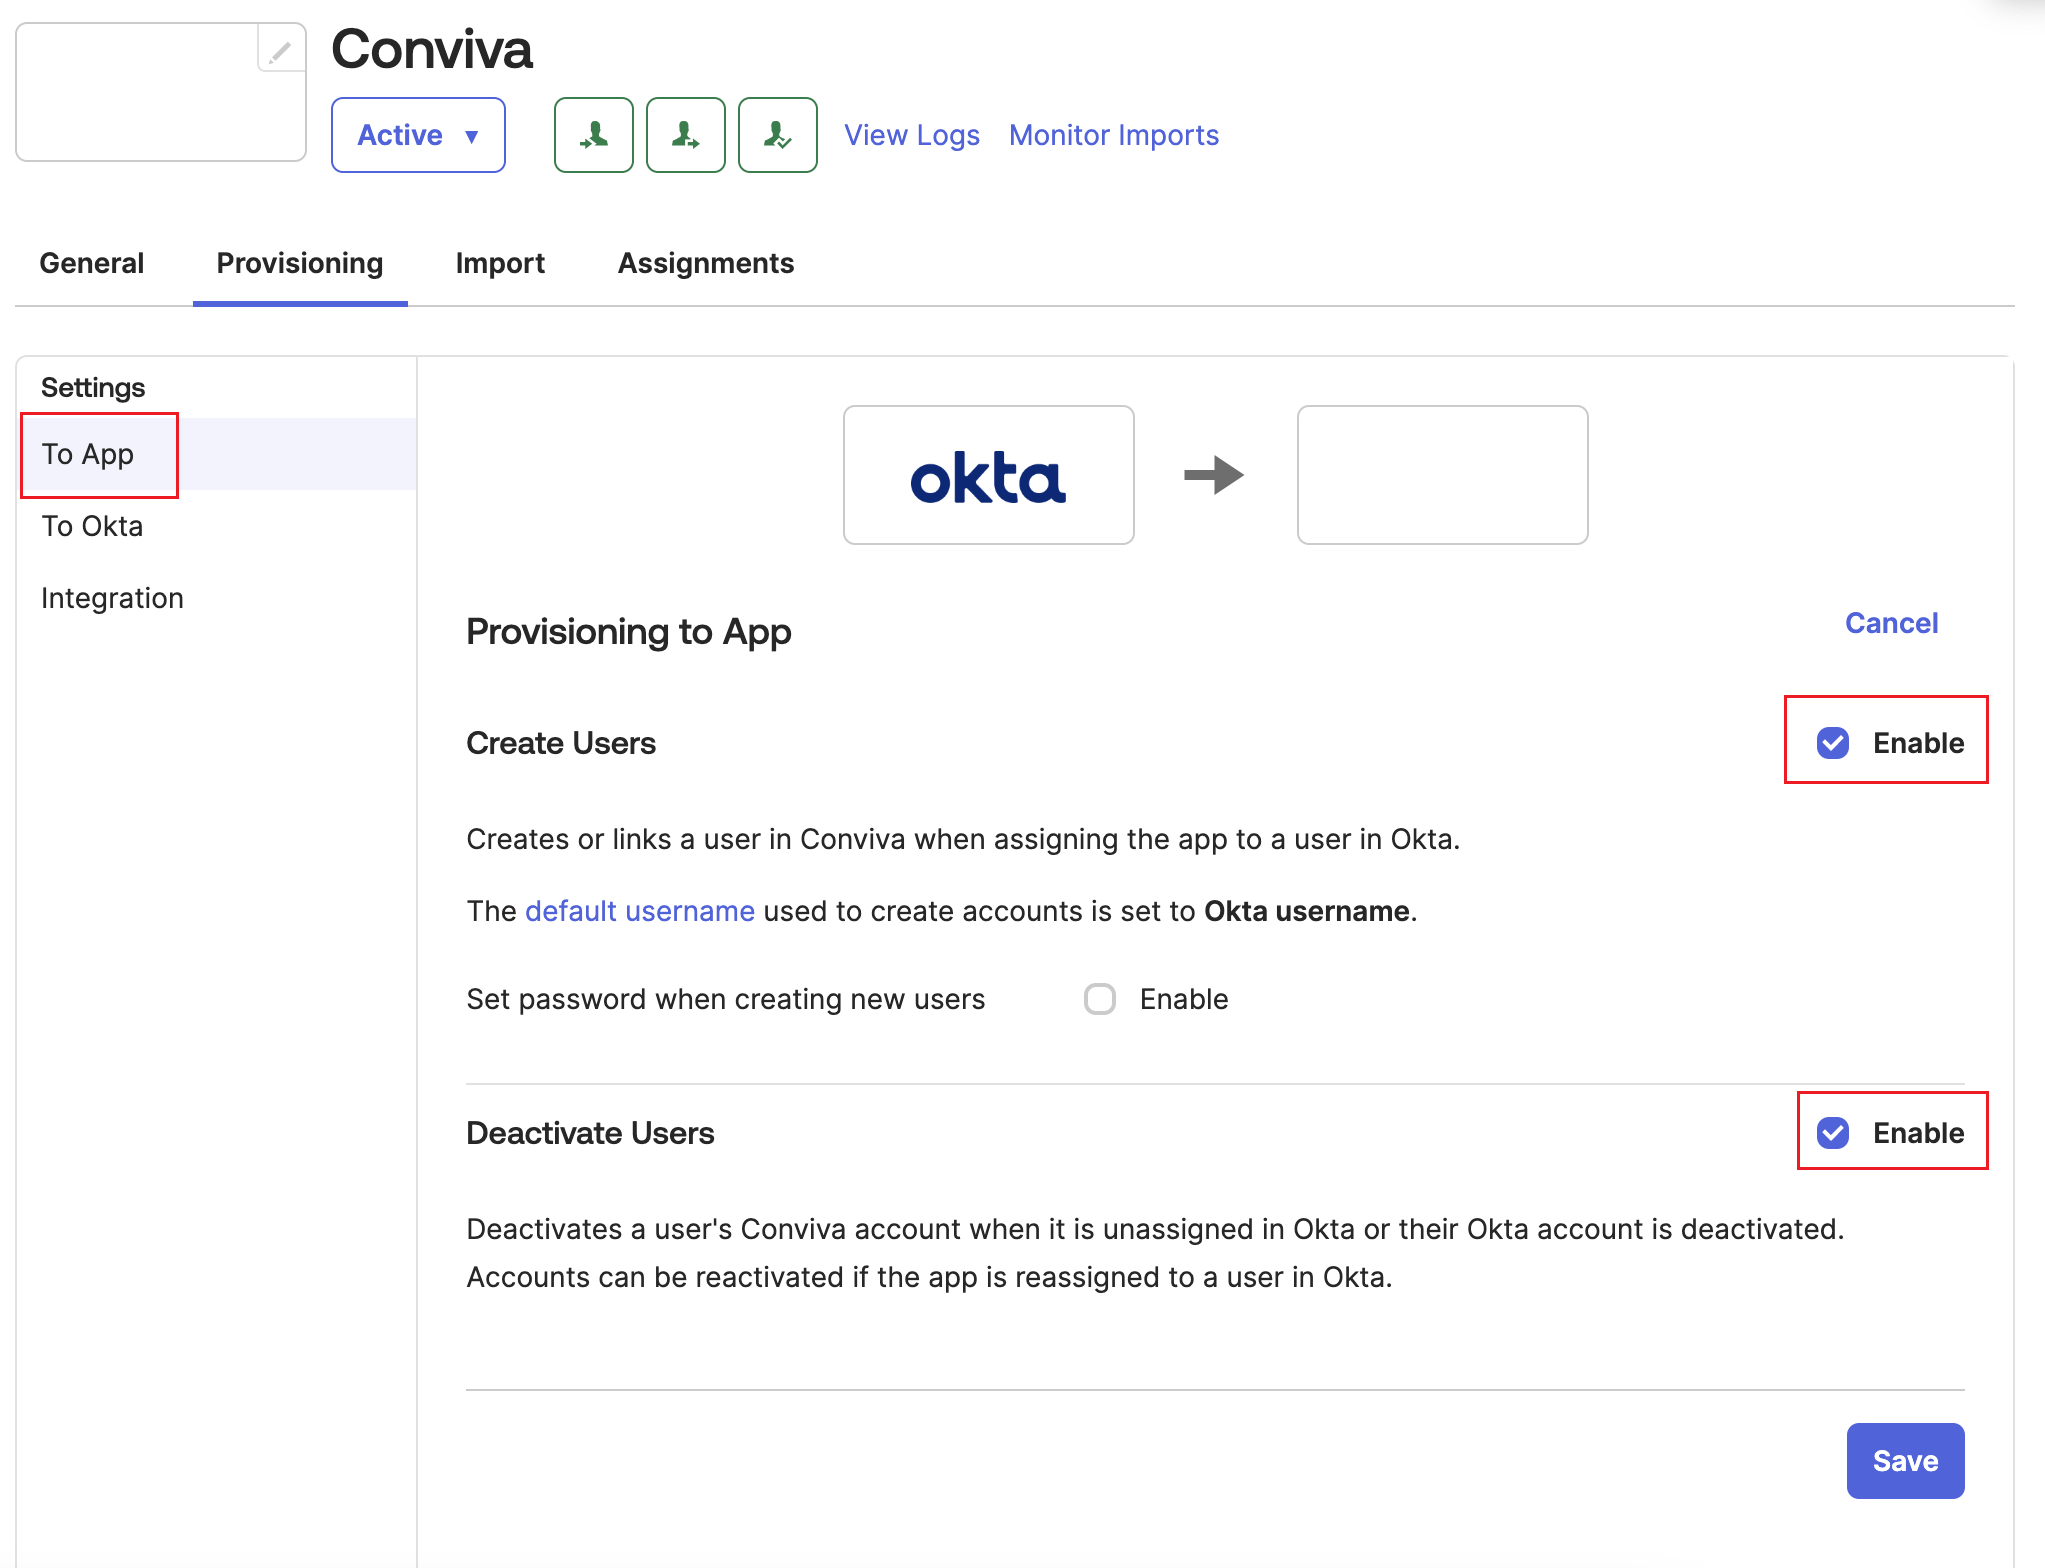Screen dimensions: 2045x1568
Task: Enable set password when creating new users
Action: point(1100,999)
